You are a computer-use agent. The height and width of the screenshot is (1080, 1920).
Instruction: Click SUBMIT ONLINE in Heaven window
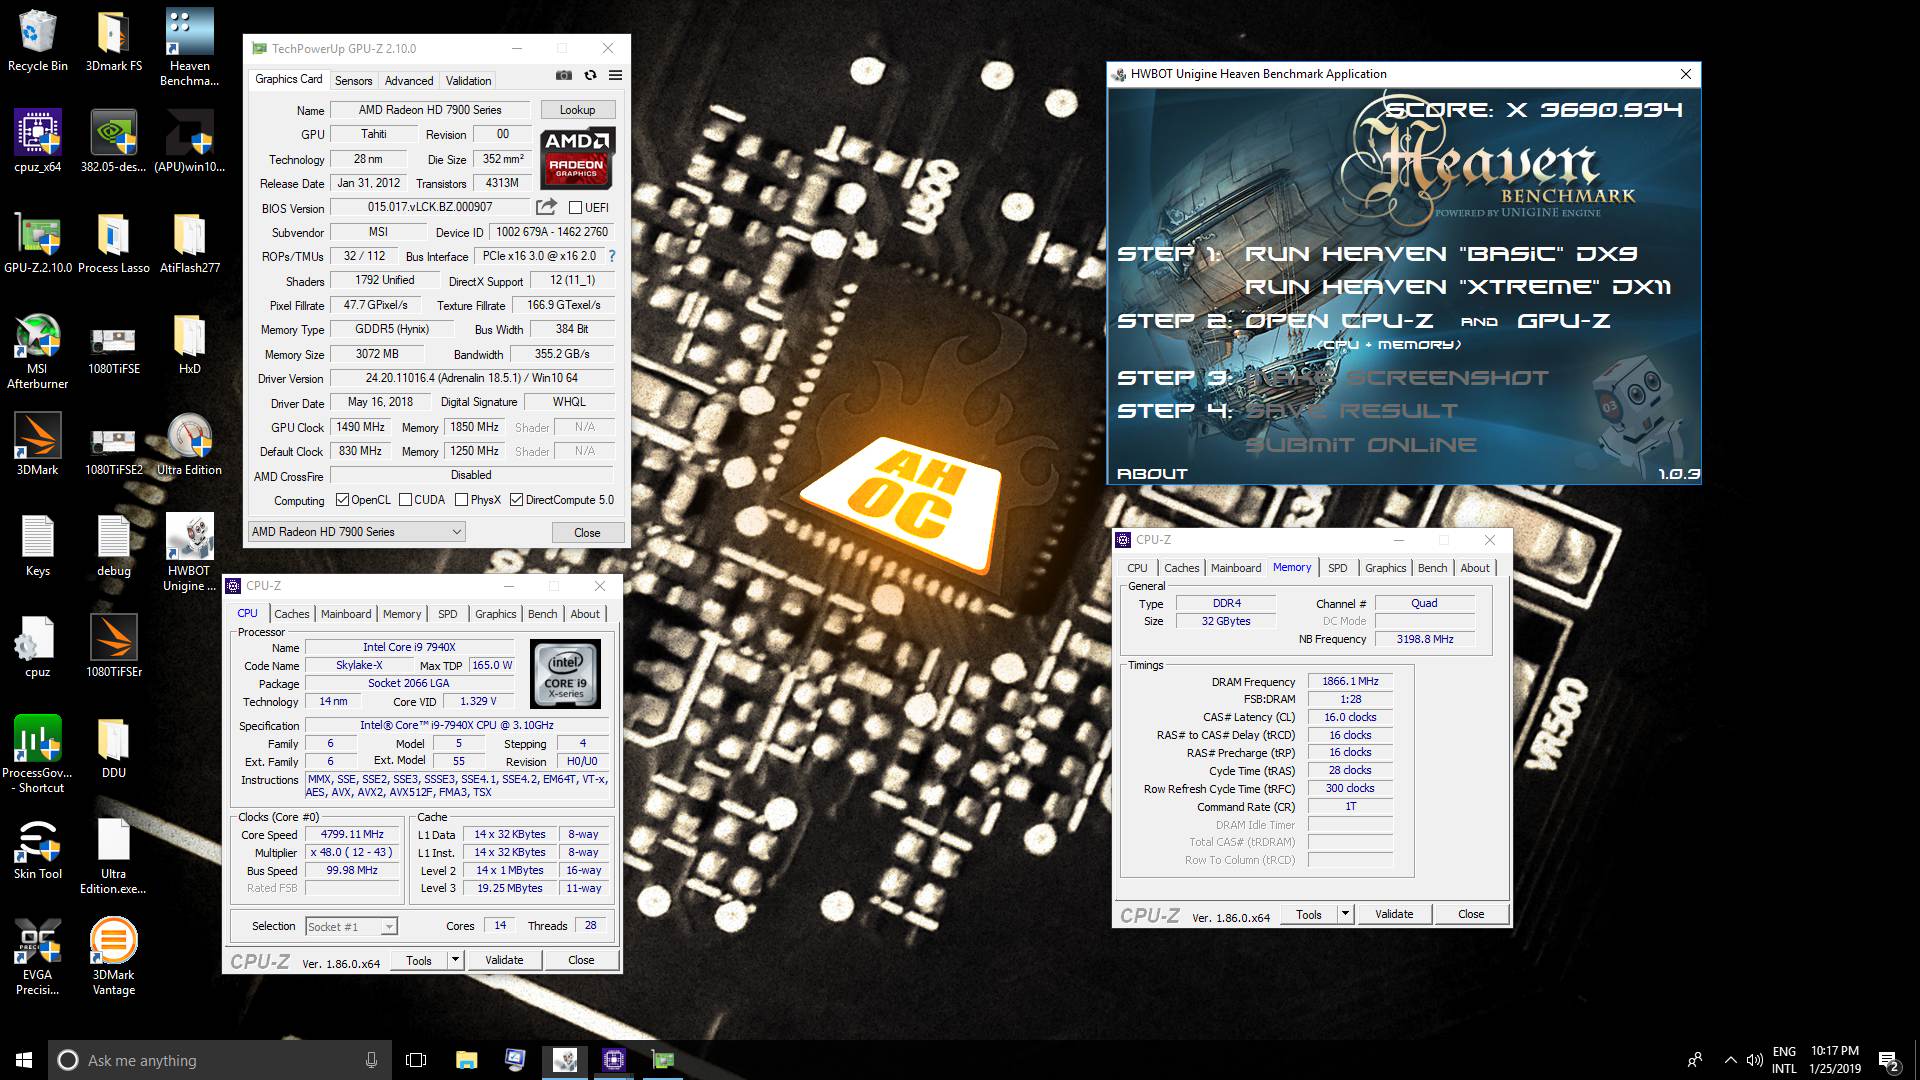click(1361, 445)
